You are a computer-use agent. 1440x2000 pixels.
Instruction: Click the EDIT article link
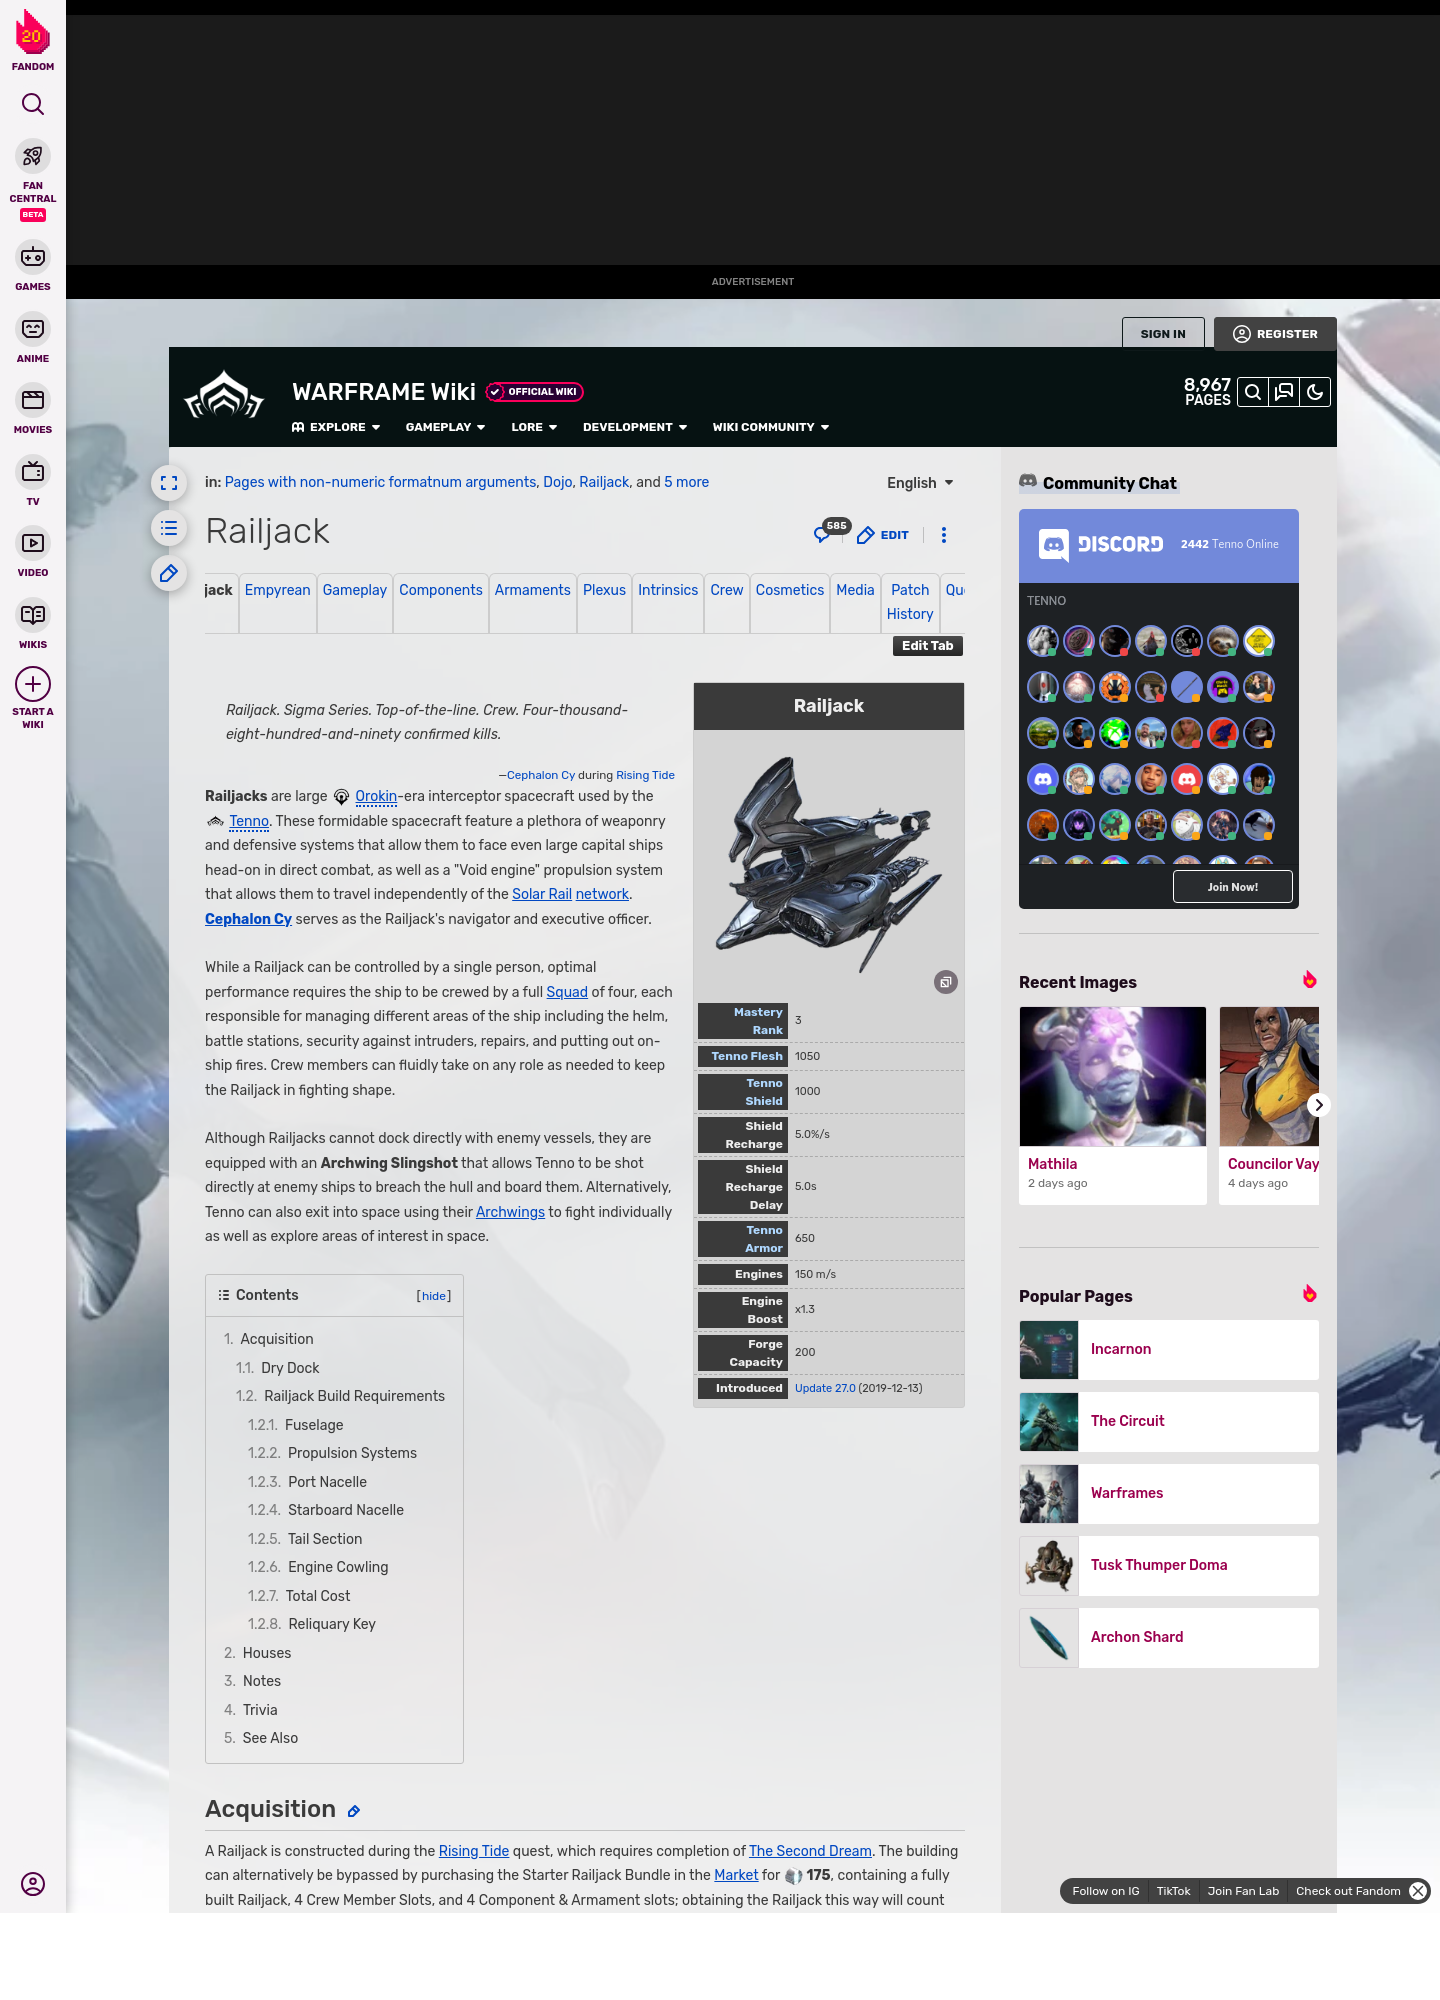(883, 535)
